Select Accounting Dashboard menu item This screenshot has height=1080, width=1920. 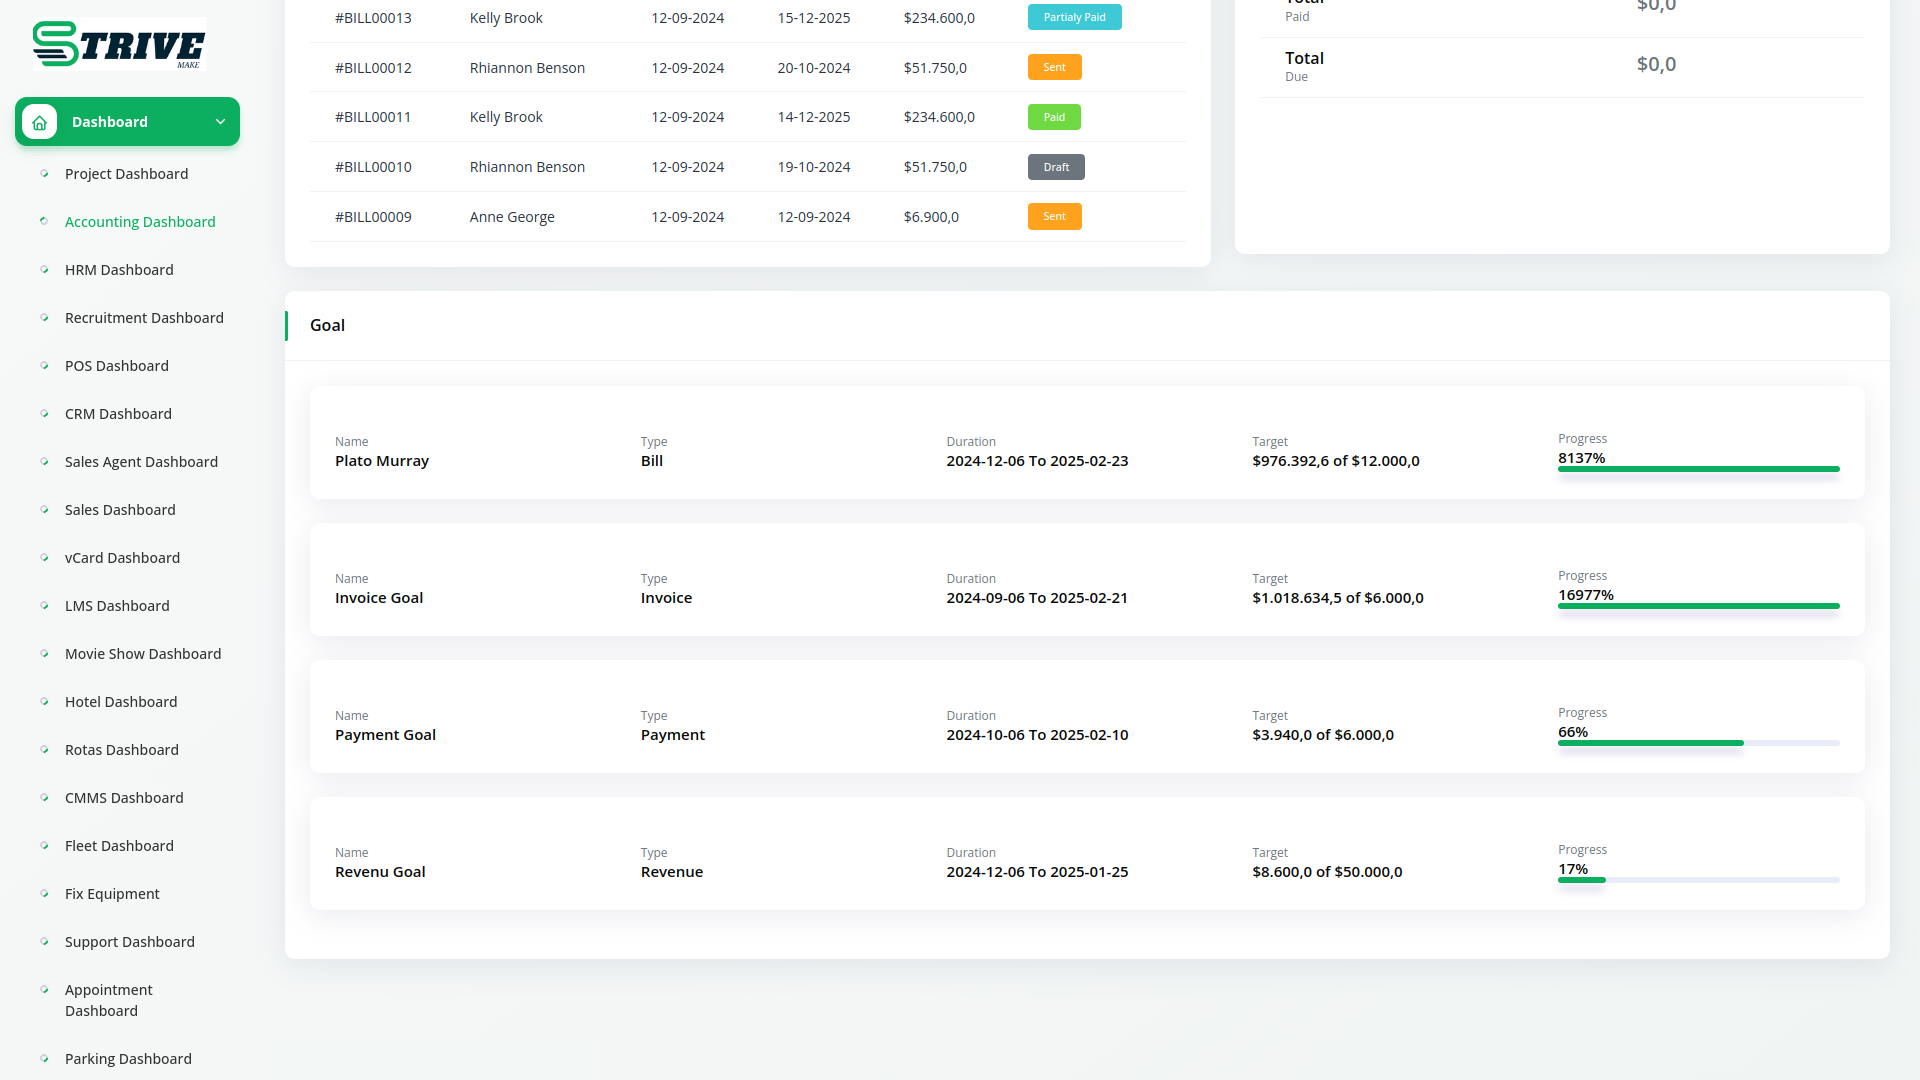(140, 222)
